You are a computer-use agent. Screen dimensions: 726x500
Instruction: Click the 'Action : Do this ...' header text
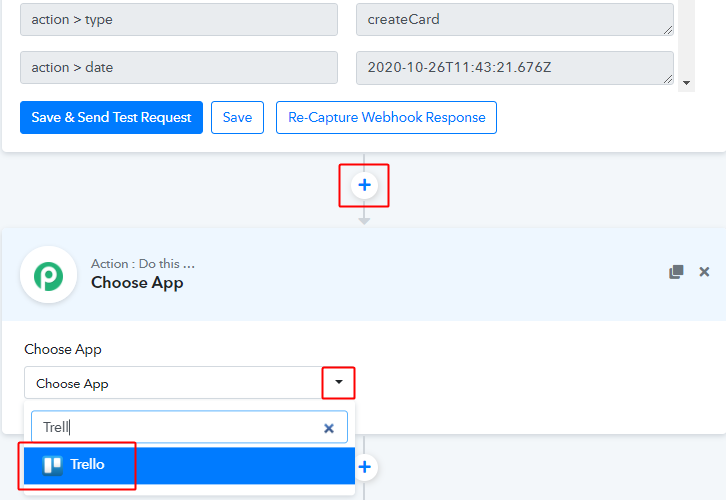[x=143, y=264]
